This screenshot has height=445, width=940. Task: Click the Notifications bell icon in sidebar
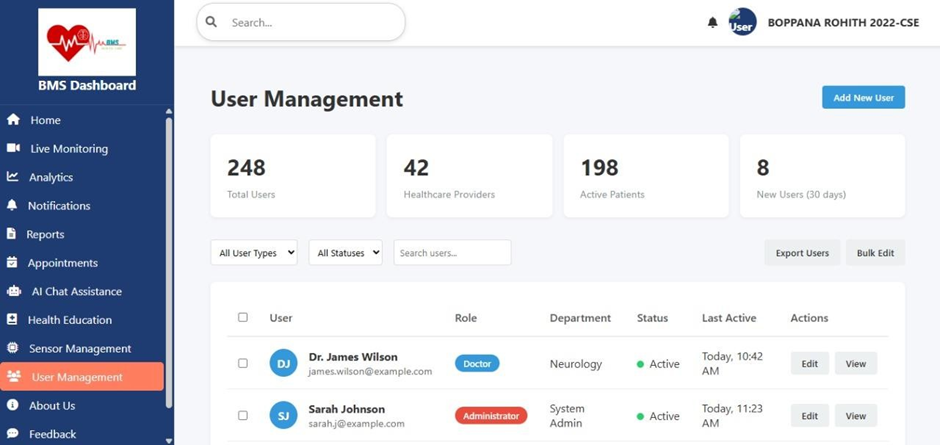[x=12, y=205]
